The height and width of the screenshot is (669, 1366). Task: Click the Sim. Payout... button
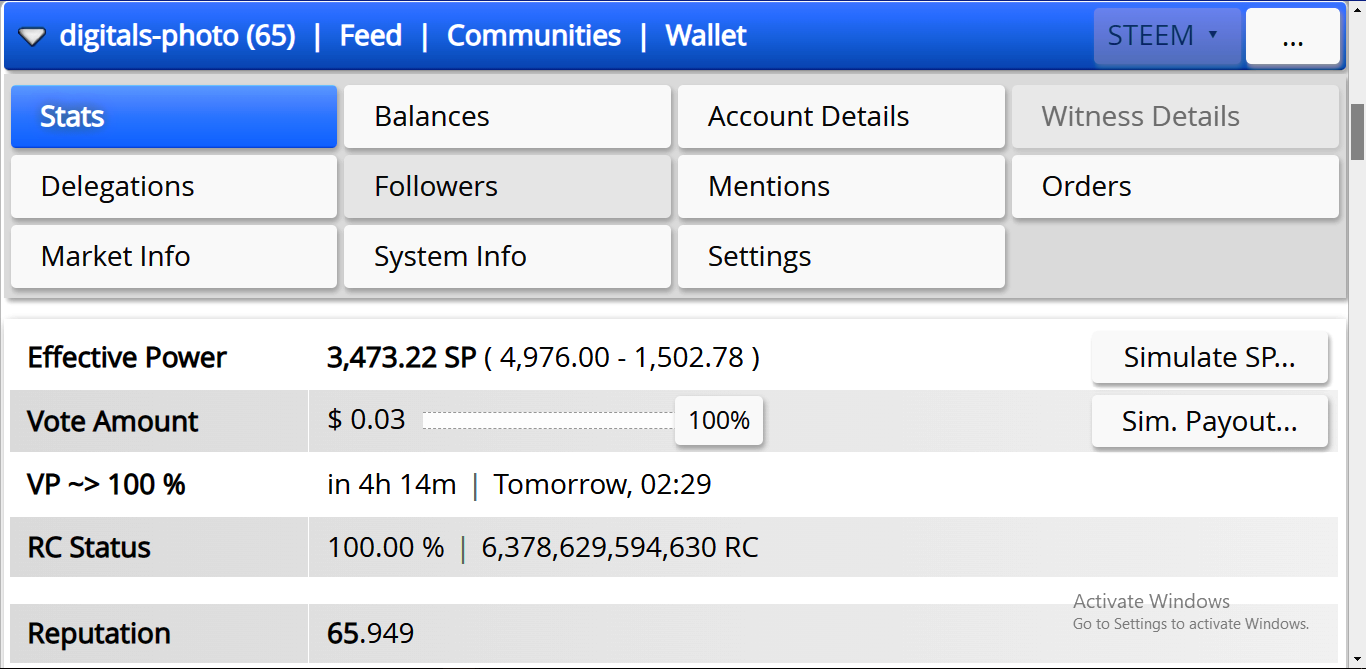(1210, 422)
